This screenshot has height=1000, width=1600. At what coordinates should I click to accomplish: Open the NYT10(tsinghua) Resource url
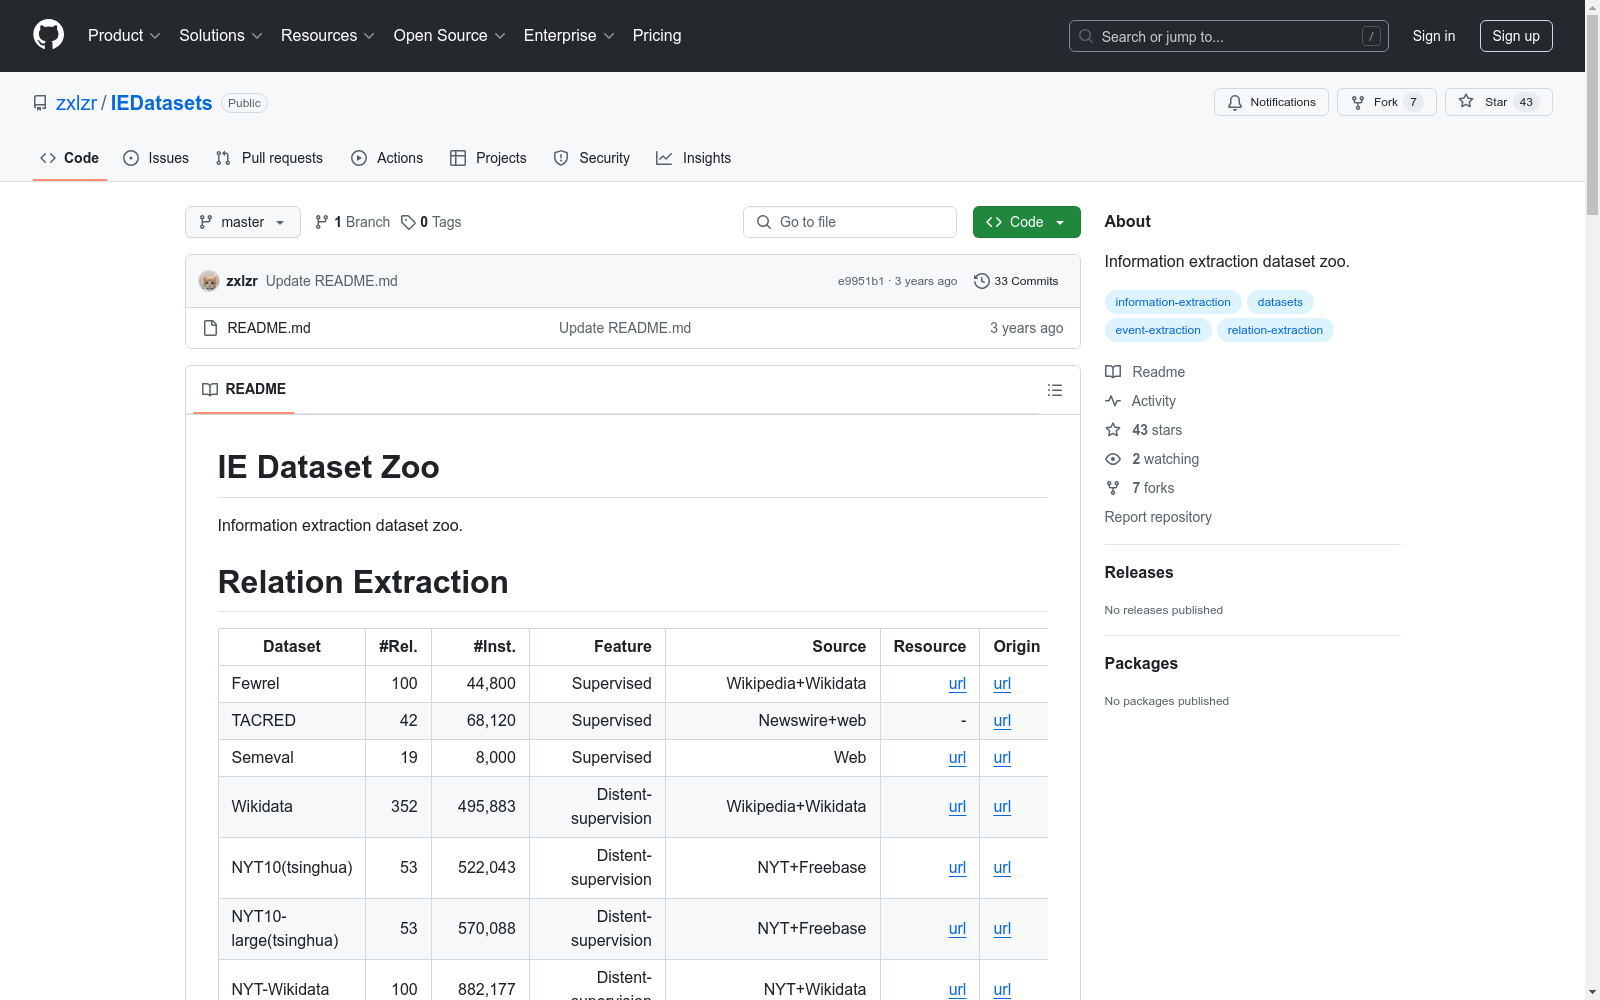(957, 868)
